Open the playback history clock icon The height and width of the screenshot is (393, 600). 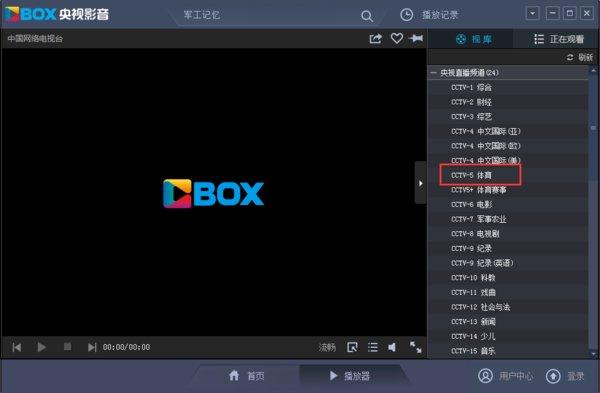406,15
